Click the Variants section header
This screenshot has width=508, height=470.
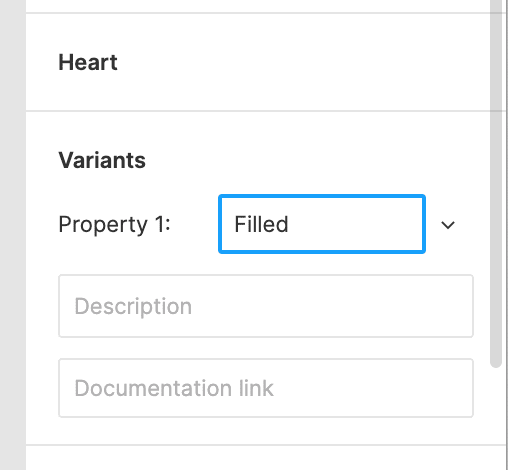tap(102, 160)
